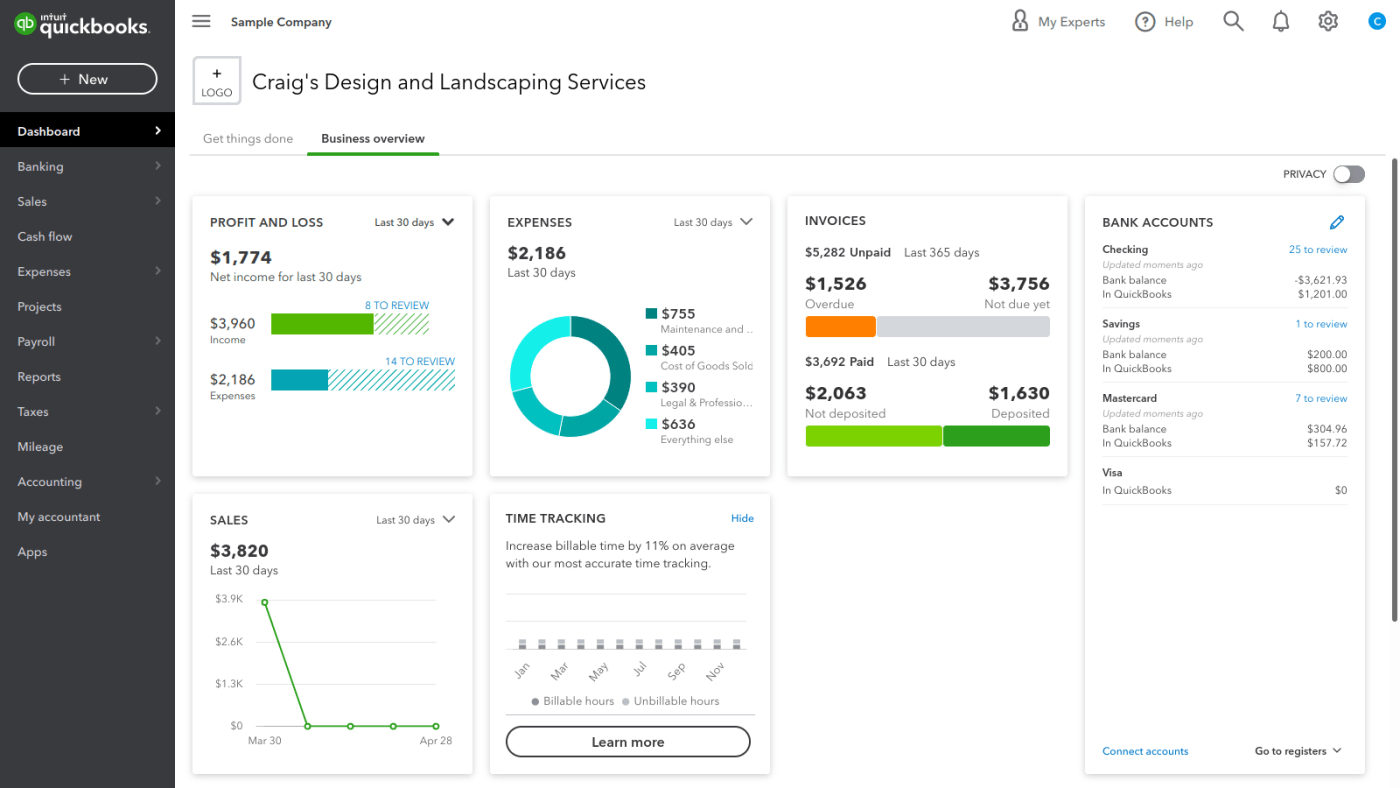This screenshot has width=1400, height=788.
Task: Open settings with the gear icon
Action: click(1327, 20)
